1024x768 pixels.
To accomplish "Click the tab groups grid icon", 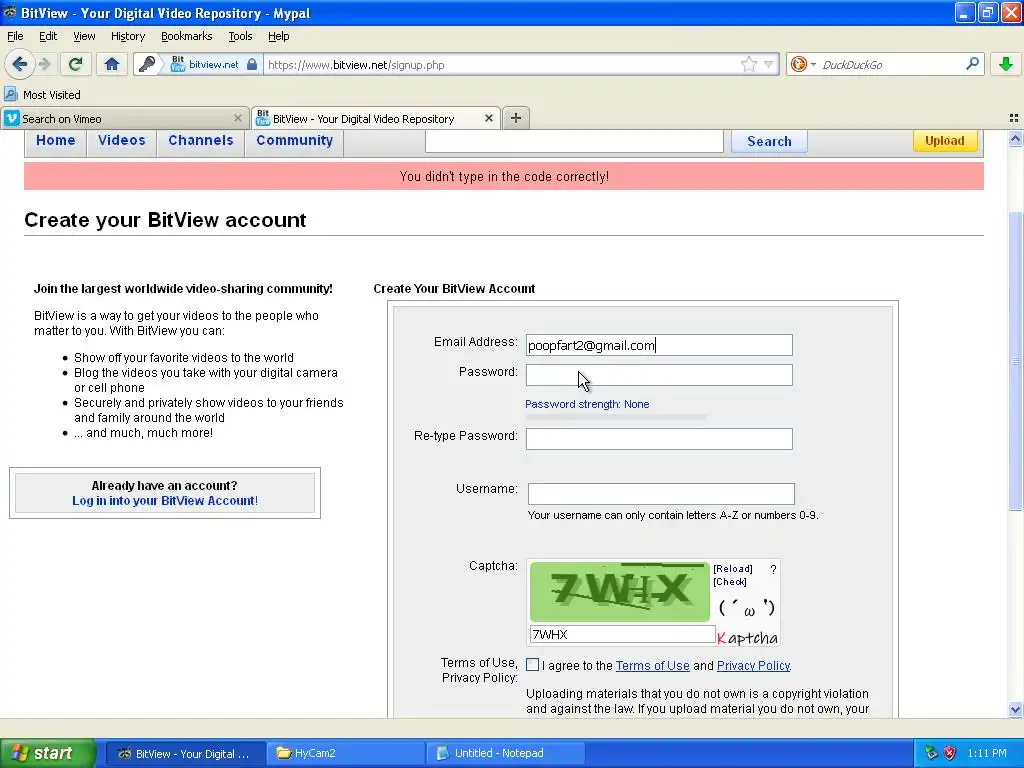I will (1014, 118).
